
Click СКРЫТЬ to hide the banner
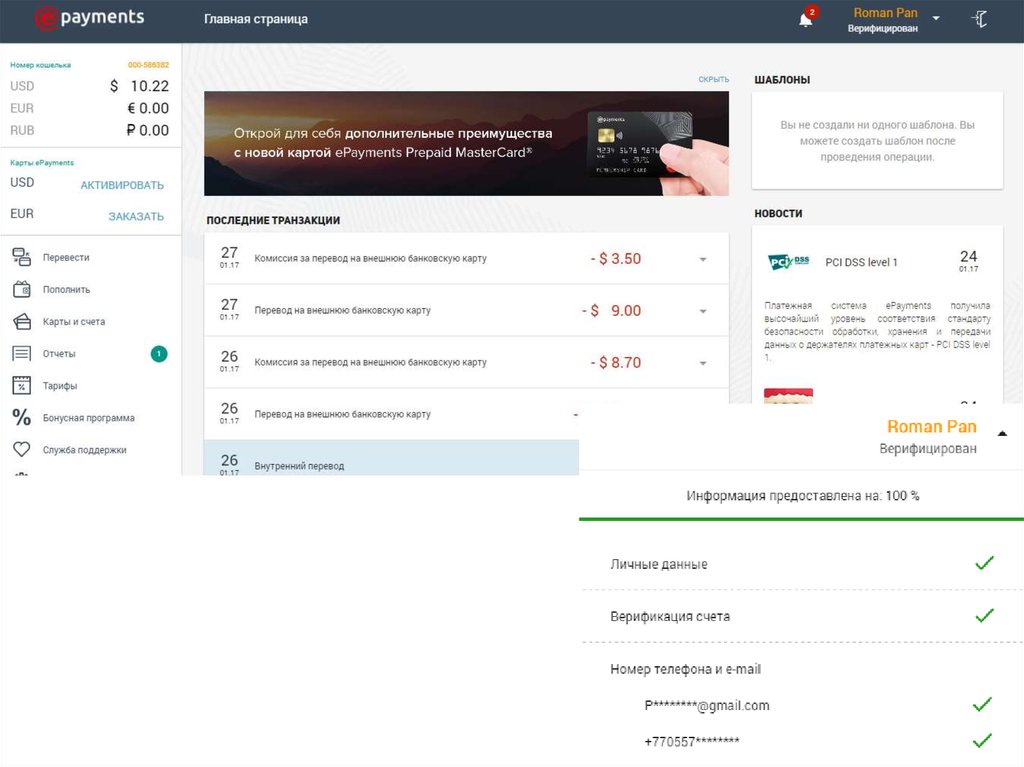coord(714,79)
